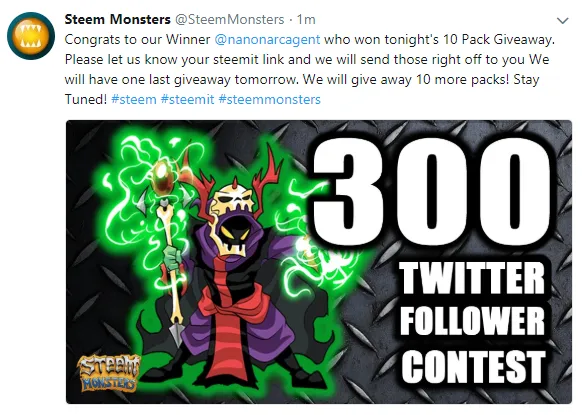This screenshot has height=415, width=582.
Task: Open the @nanonarcagent mention
Action: (x=267, y=39)
